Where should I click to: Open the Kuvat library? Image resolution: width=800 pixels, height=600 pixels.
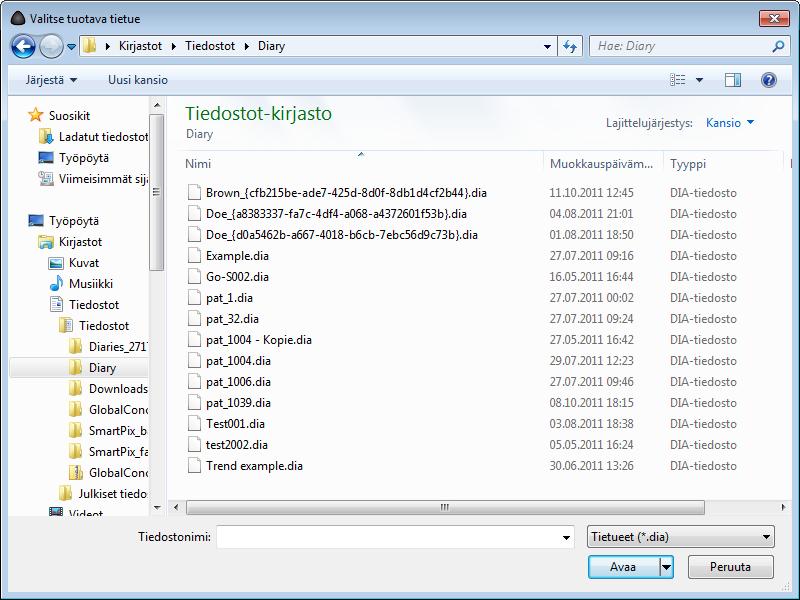click(84, 263)
